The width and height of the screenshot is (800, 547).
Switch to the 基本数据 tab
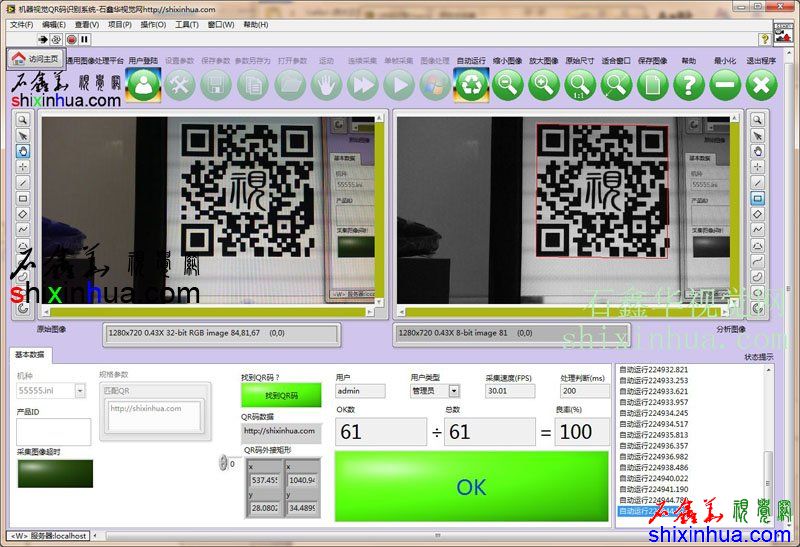(33, 355)
